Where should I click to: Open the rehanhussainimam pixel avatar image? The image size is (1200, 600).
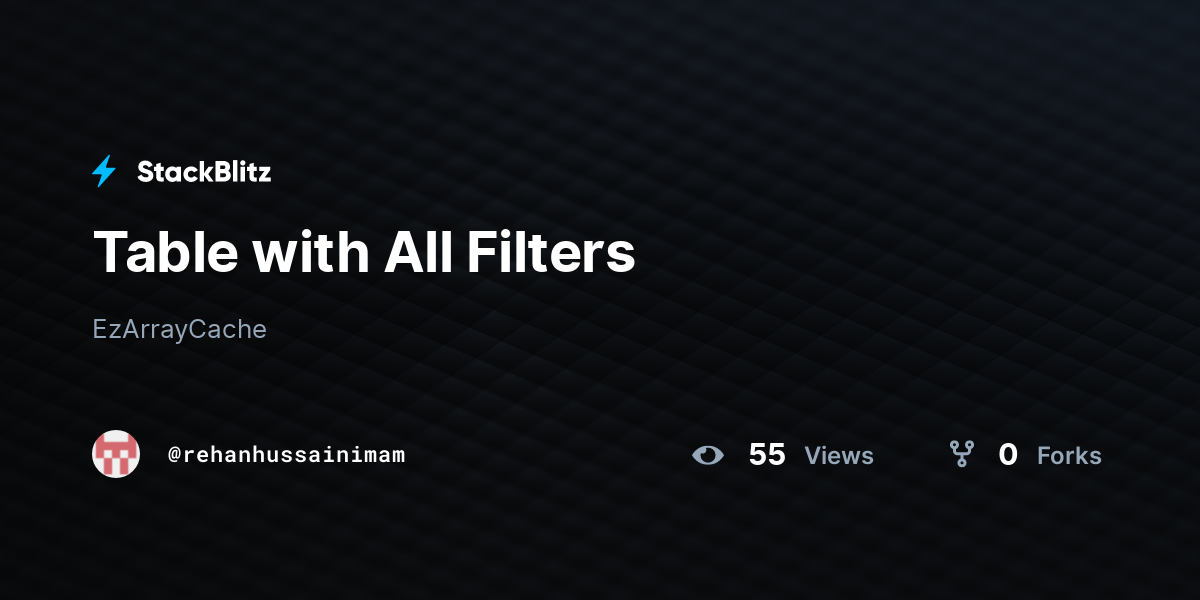pos(116,454)
